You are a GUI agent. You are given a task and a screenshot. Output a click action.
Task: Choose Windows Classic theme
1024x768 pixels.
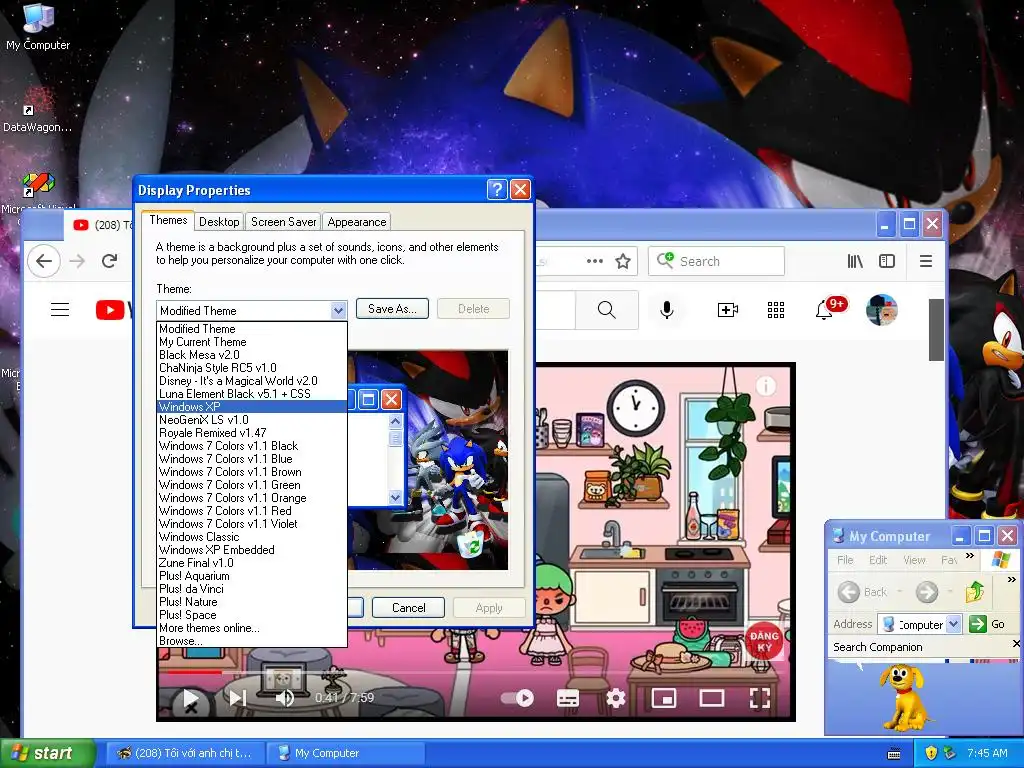click(x=251, y=537)
